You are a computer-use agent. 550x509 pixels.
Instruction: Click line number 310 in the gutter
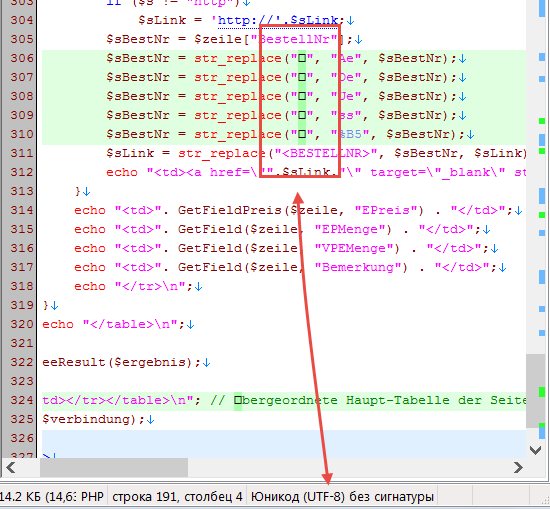[22, 134]
